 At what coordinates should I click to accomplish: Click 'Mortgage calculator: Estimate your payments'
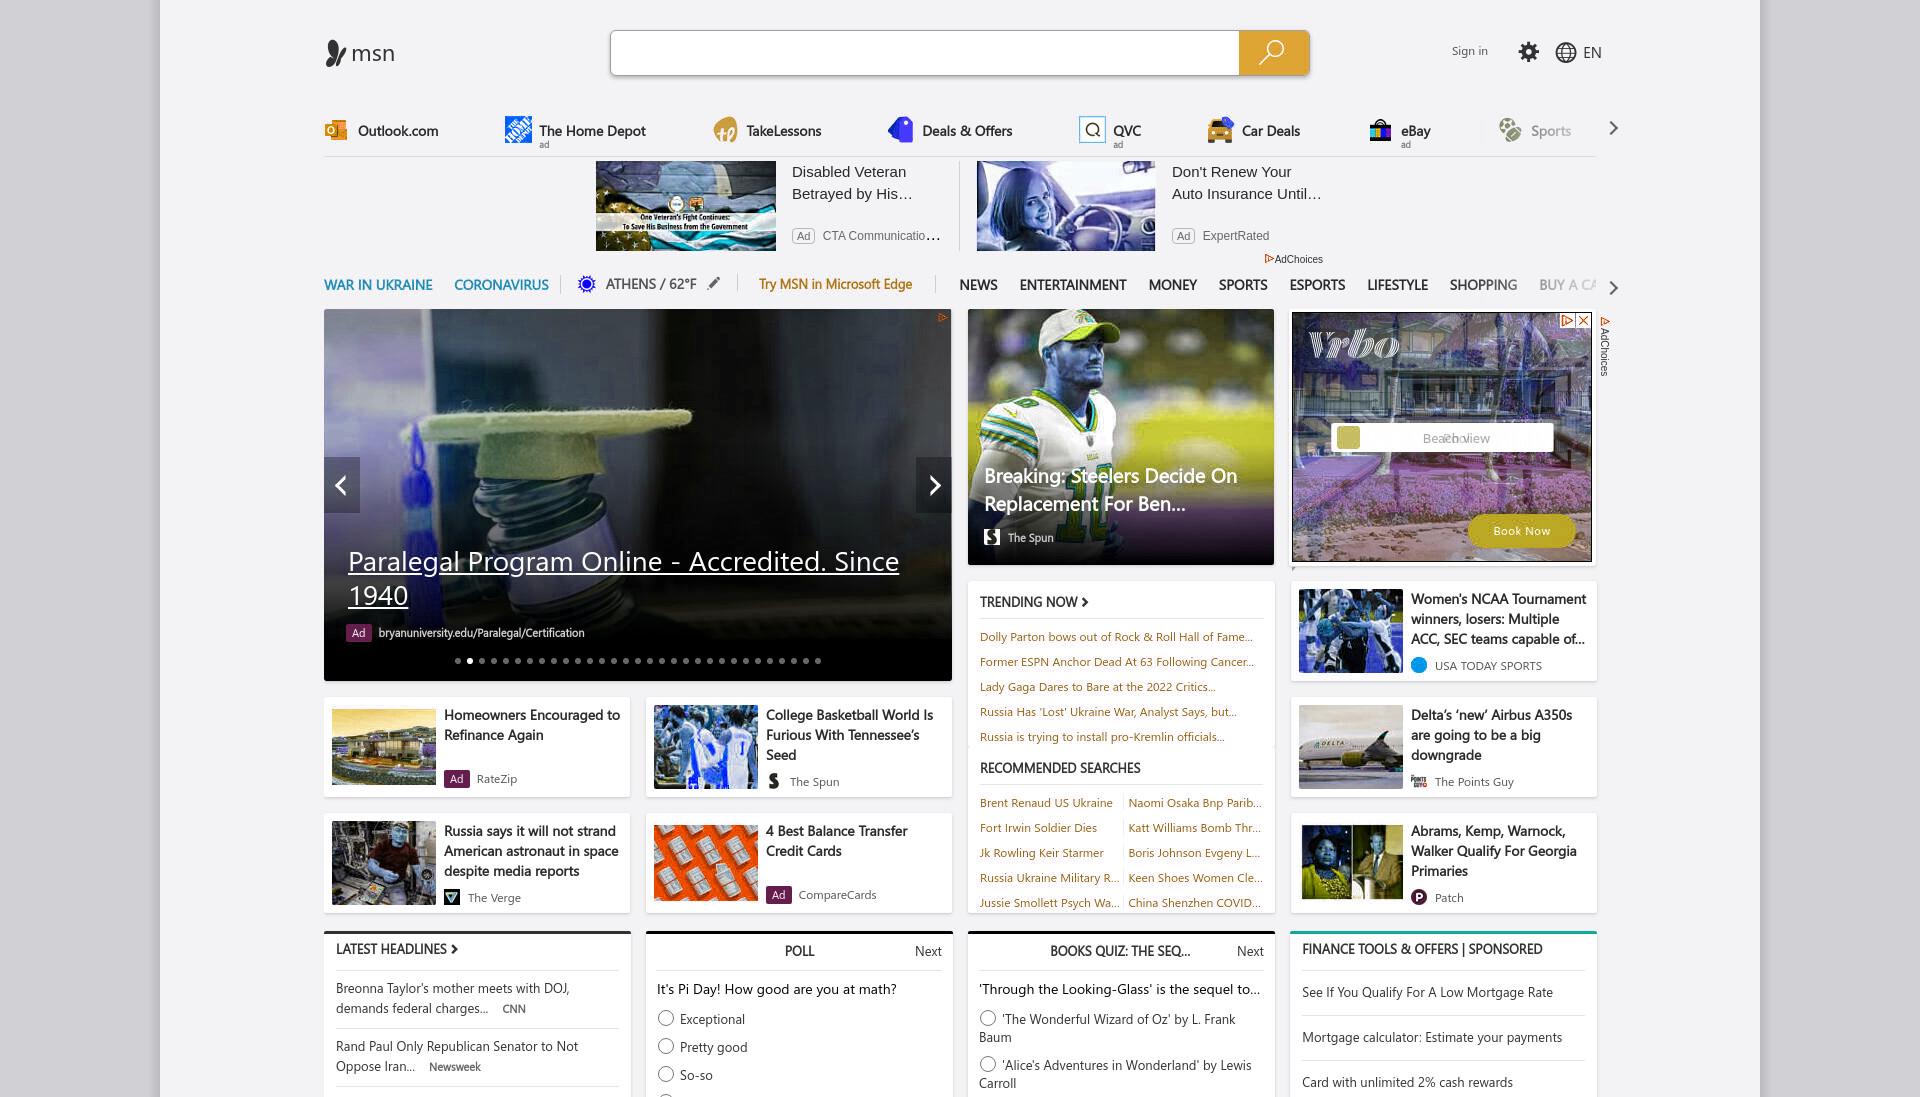(x=1432, y=1037)
